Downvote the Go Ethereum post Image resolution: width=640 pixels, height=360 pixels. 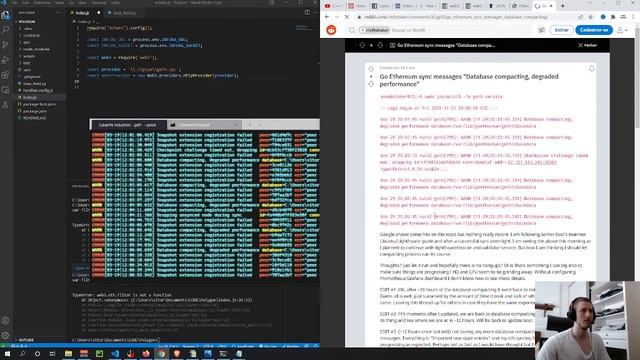coord(371,84)
